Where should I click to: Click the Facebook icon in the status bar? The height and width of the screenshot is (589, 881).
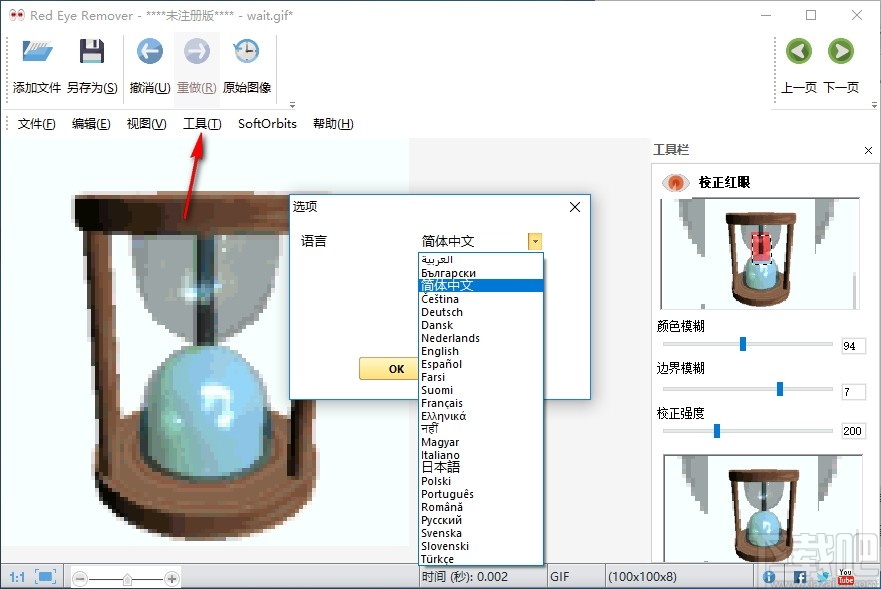coord(799,576)
